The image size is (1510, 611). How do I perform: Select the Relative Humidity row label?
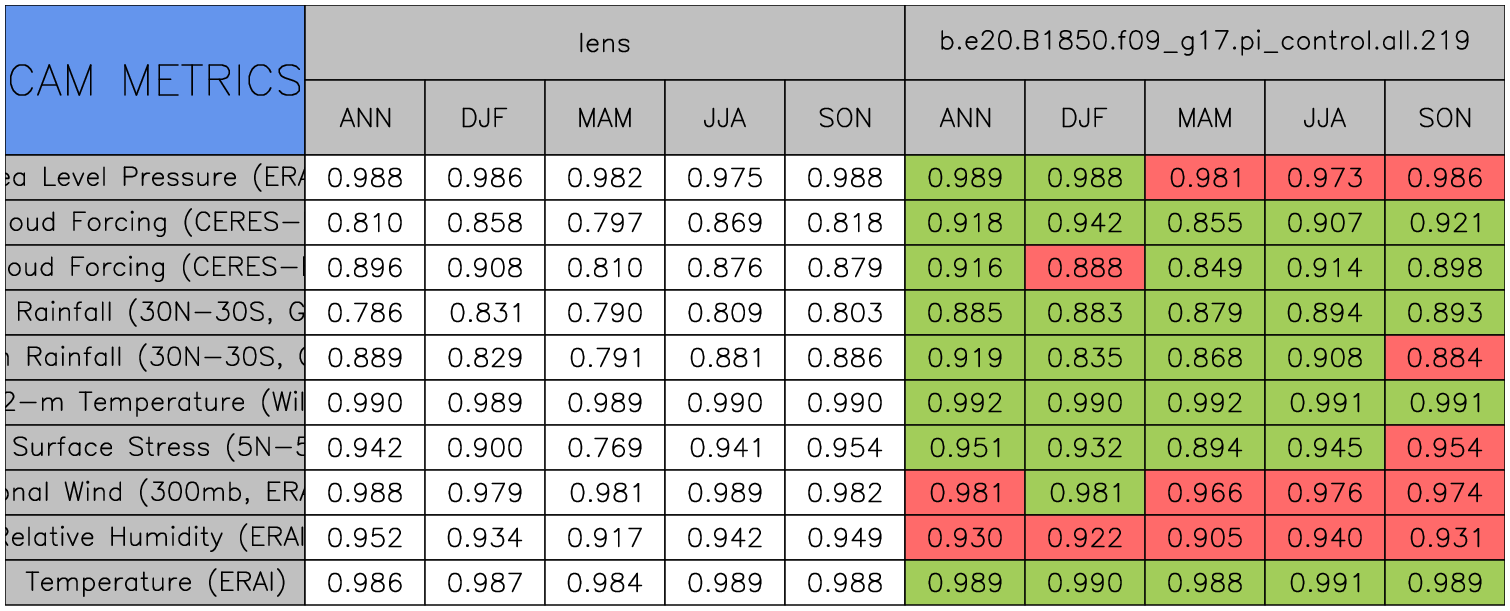click(x=155, y=538)
